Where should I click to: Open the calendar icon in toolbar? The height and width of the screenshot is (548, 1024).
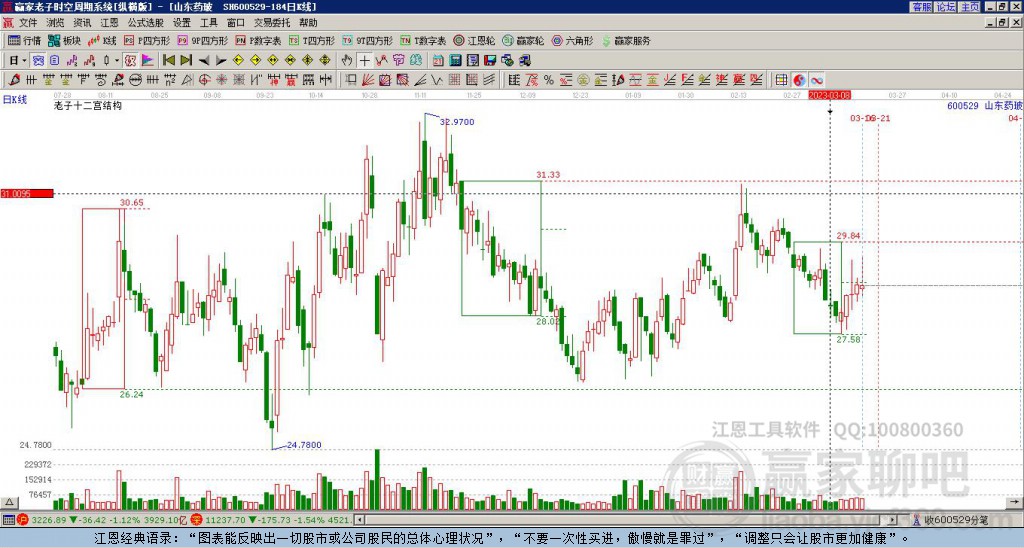[x=438, y=61]
